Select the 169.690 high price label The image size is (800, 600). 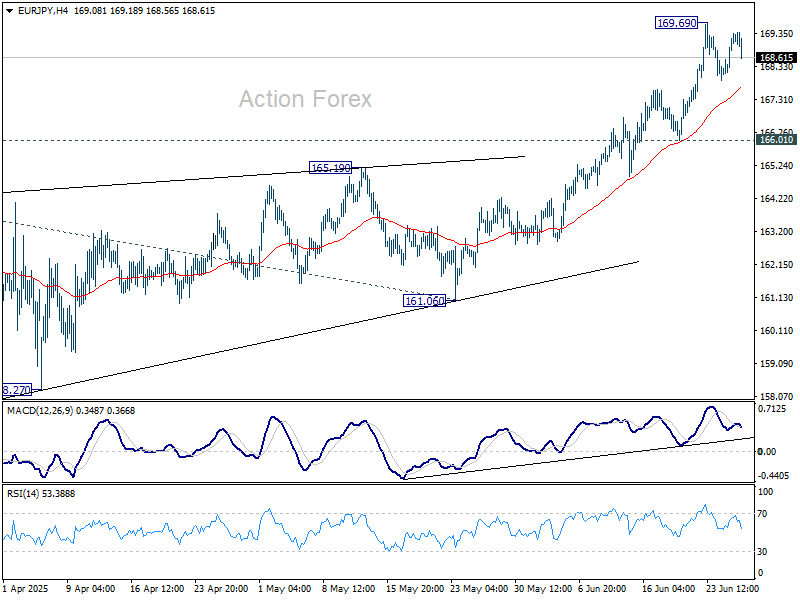click(676, 23)
